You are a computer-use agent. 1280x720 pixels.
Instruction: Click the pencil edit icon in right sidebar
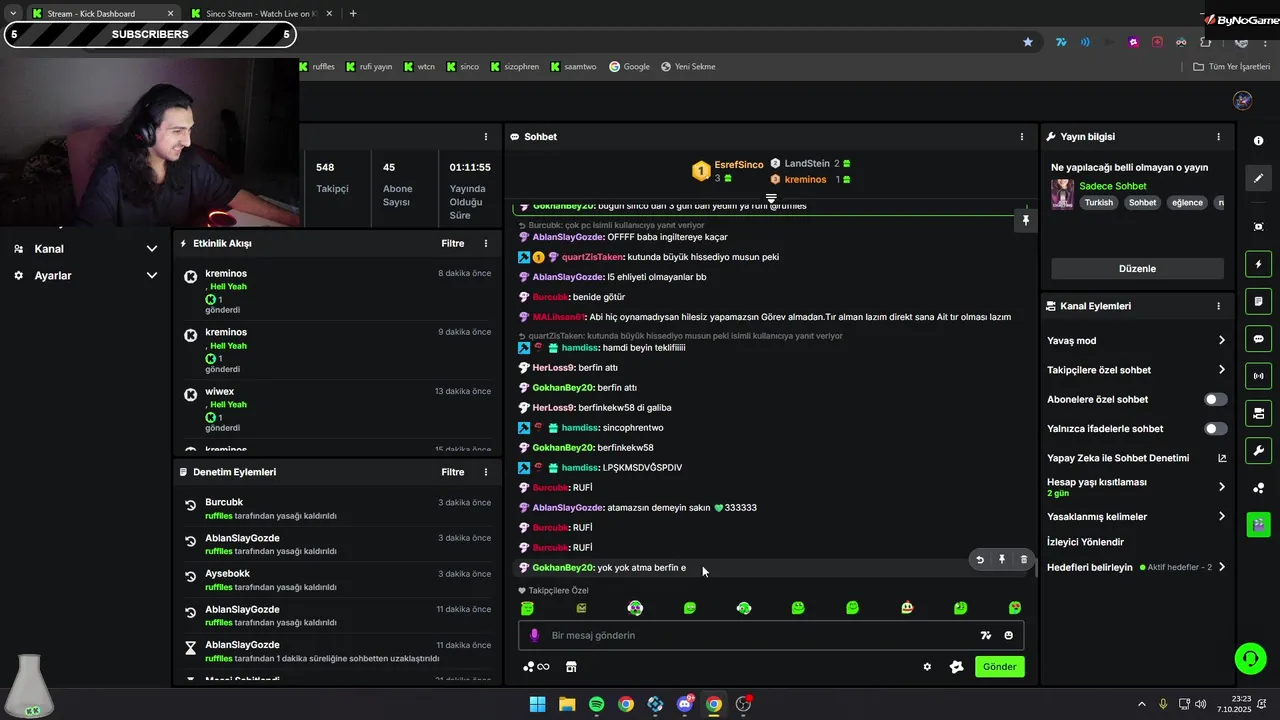click(x=1258, y=178)
